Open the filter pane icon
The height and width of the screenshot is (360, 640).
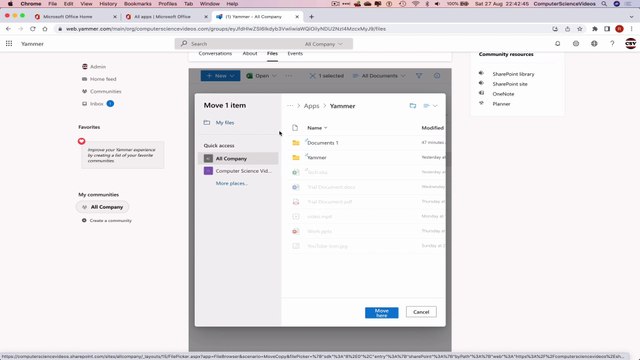click(x=419, y=76)
